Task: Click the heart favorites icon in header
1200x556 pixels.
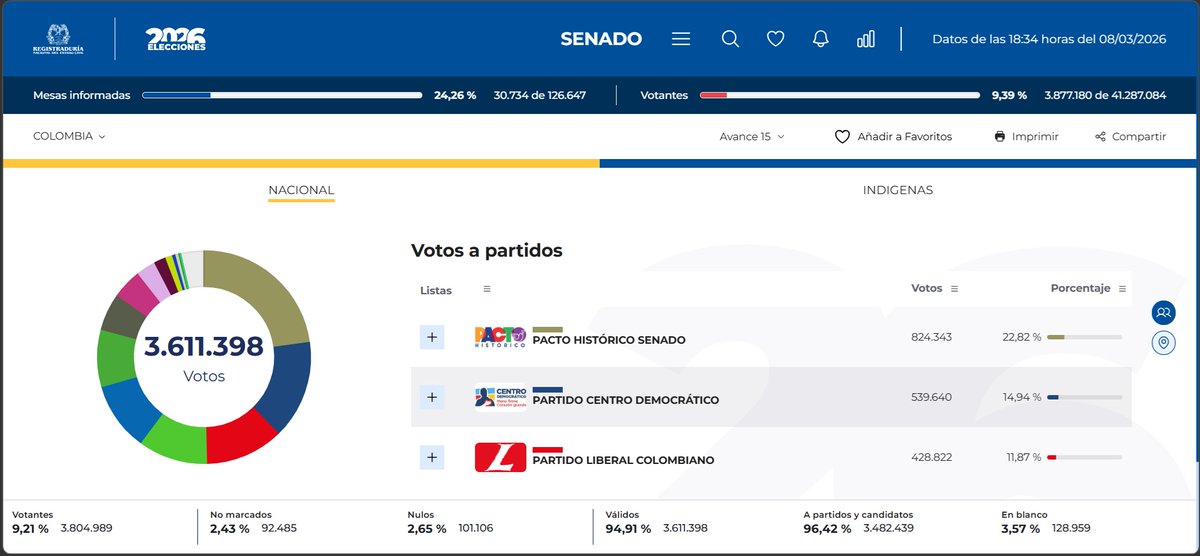Action: pos(775,39)
